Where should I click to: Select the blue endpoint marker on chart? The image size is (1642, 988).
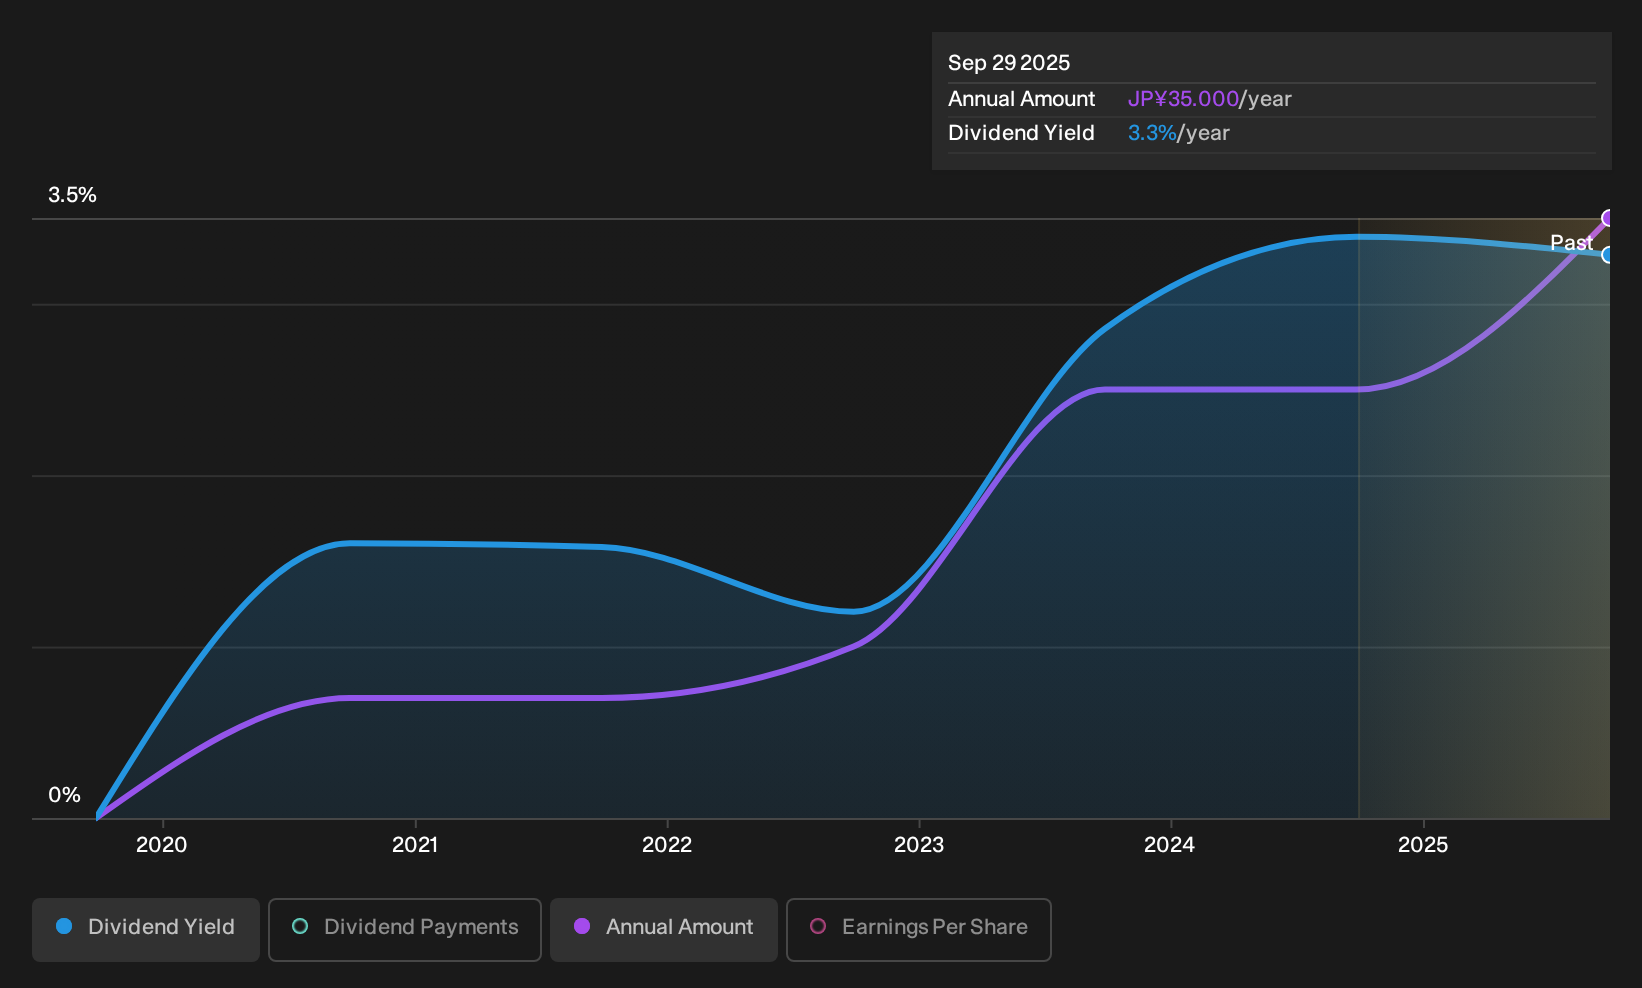point(1608,255)
